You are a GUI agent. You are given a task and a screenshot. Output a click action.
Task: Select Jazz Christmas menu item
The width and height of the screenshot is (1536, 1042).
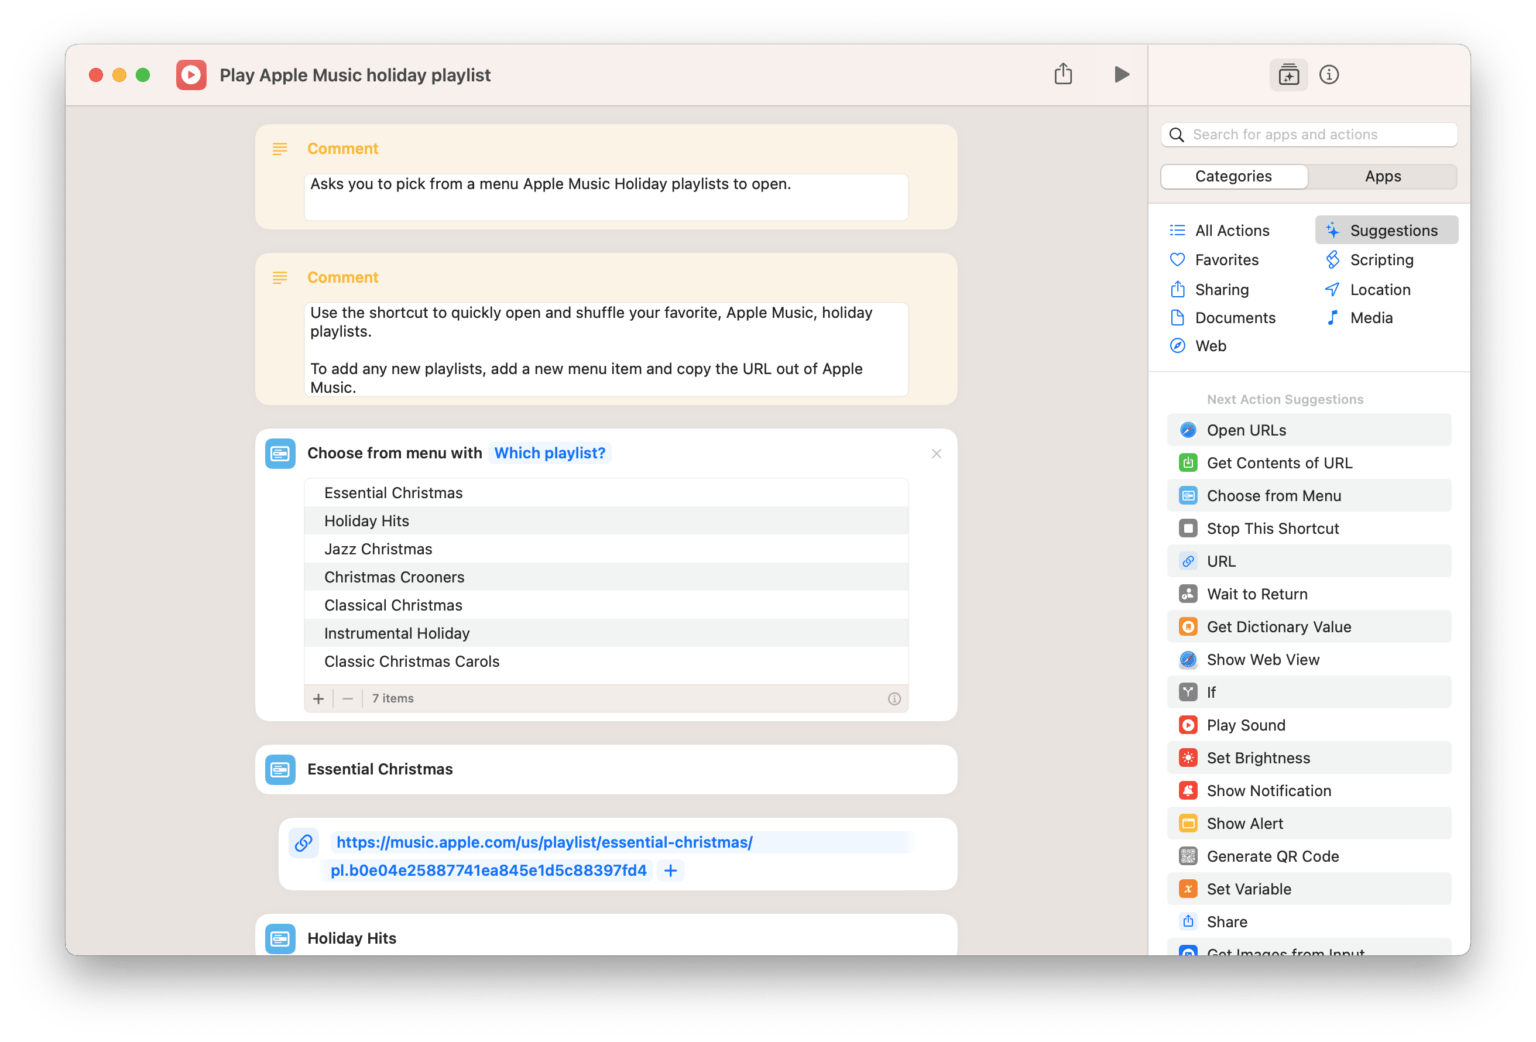[x=378, y=549]
